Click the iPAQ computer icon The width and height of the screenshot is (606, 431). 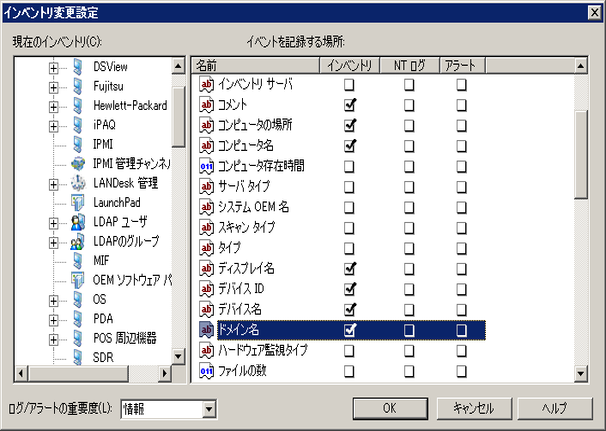[x=78, y=125]
